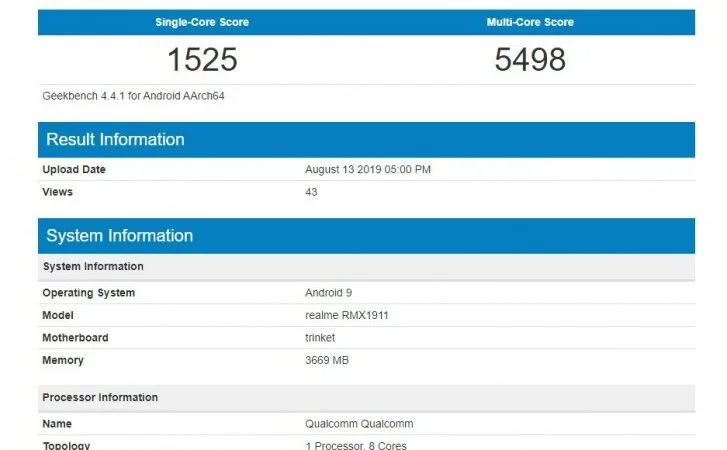Select the trinket motherboard value

320,338
